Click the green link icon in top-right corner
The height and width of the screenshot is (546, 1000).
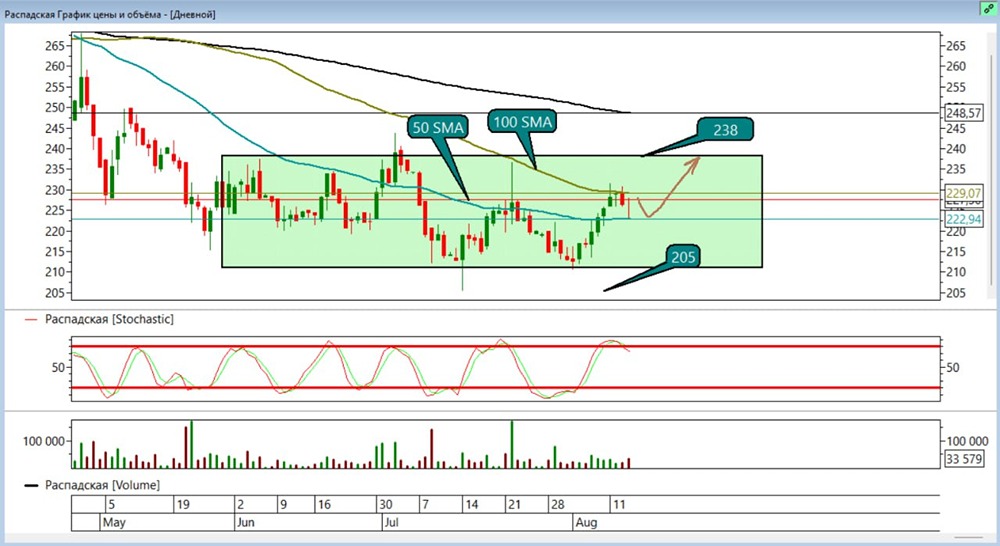pos(989,8)
